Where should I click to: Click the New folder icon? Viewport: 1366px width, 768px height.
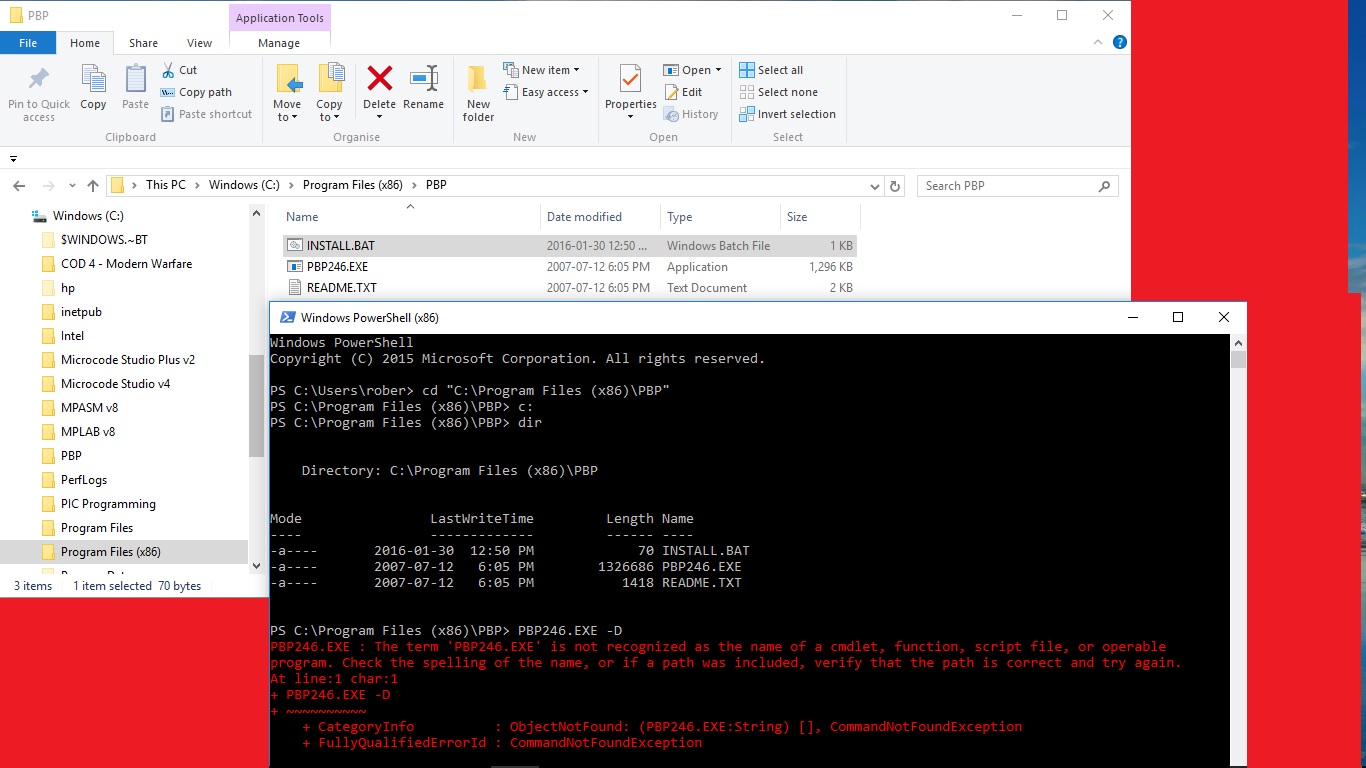478,80
